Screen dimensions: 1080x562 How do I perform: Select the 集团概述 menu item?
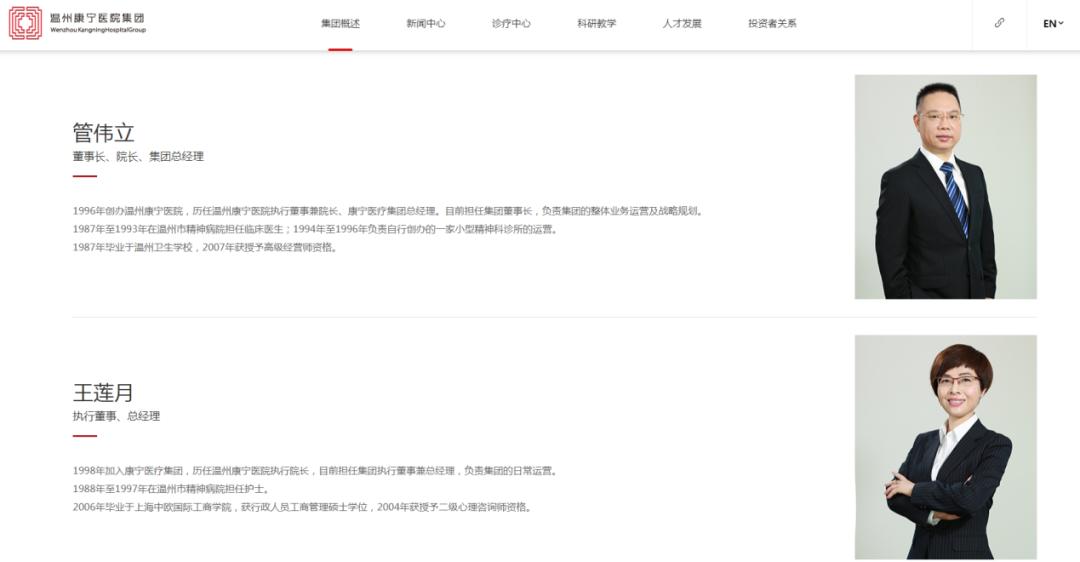click(x=340, y=23)
